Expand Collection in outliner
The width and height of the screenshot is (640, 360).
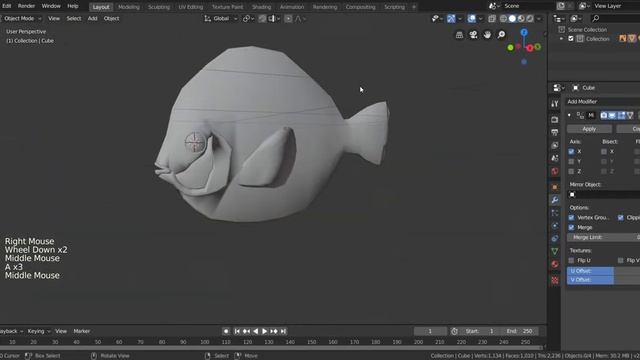(562, 39)
